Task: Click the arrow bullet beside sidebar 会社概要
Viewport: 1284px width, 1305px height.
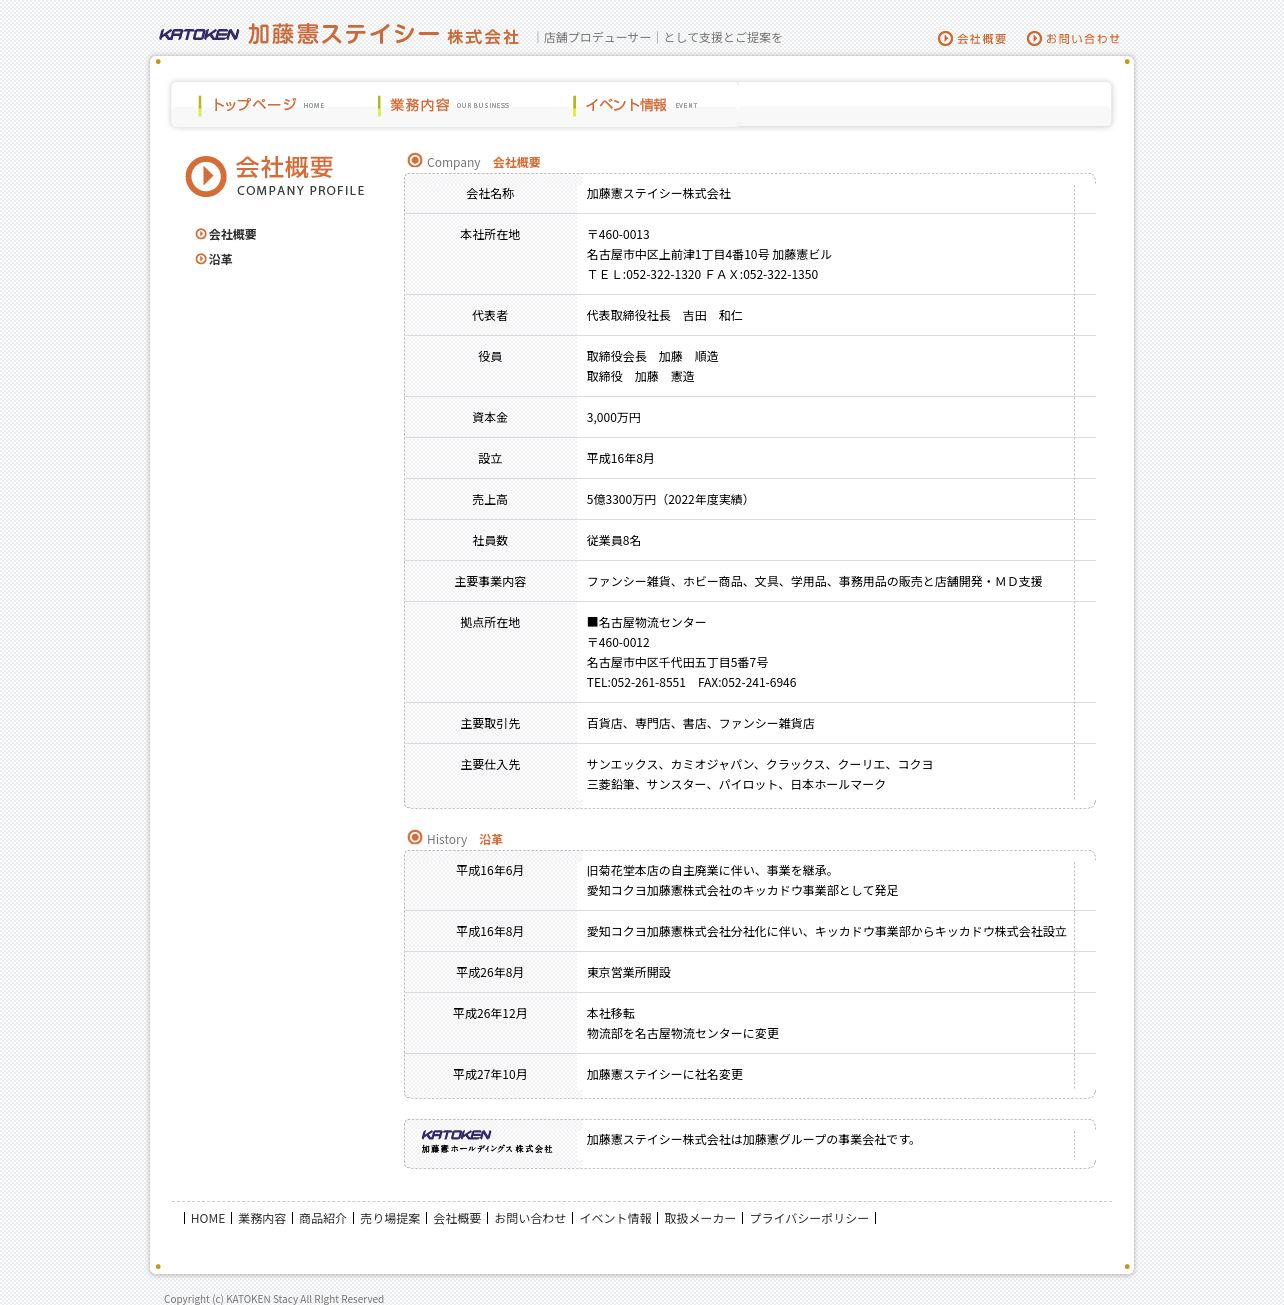Action: [x=201, y=234]
